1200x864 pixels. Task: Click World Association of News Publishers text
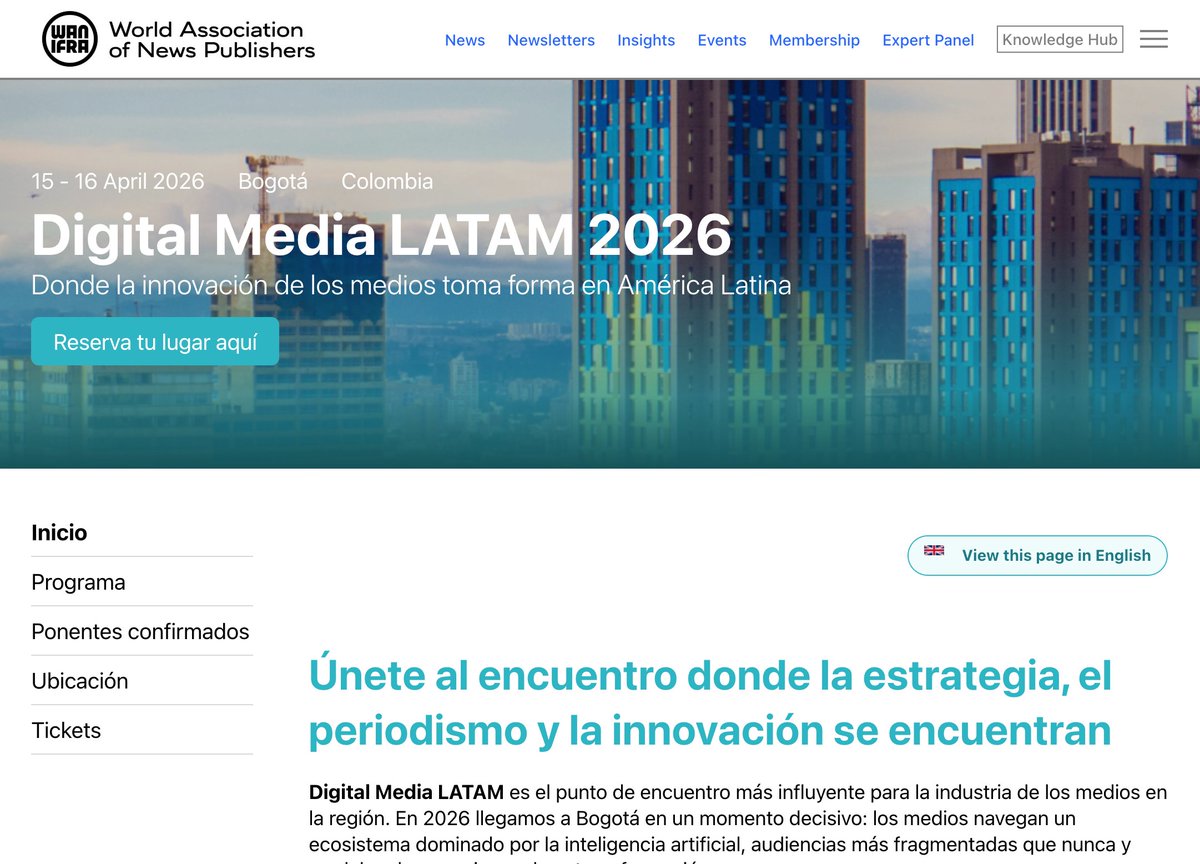coord(212,39)
